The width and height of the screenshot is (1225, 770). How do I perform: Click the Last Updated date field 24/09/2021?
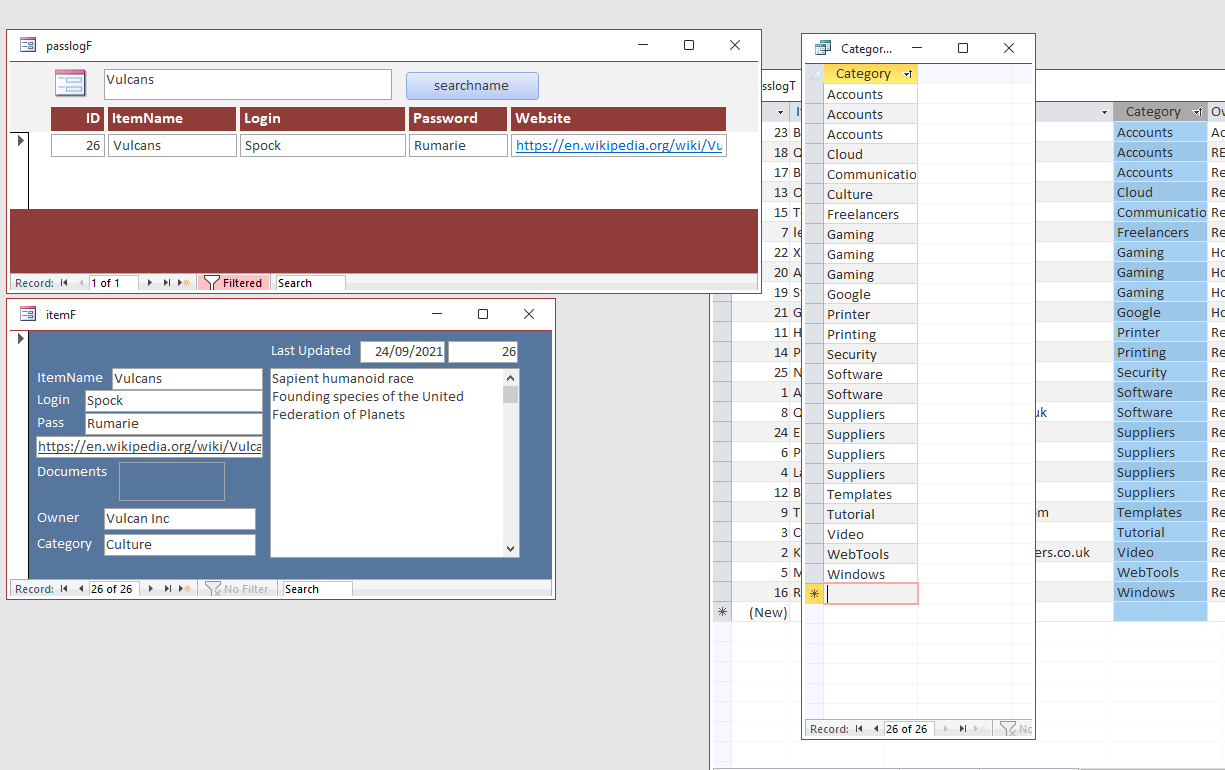tap(403, 351)
